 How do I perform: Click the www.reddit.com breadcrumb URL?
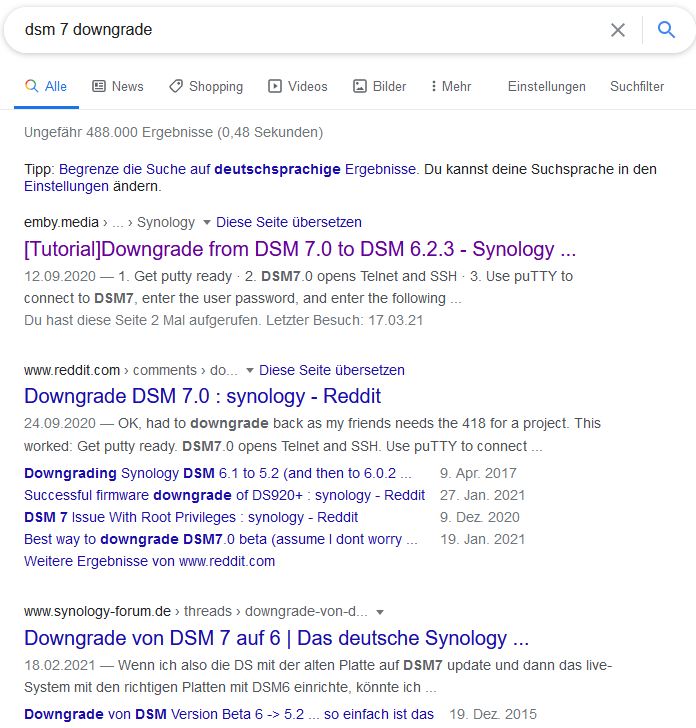pos(72,370)
